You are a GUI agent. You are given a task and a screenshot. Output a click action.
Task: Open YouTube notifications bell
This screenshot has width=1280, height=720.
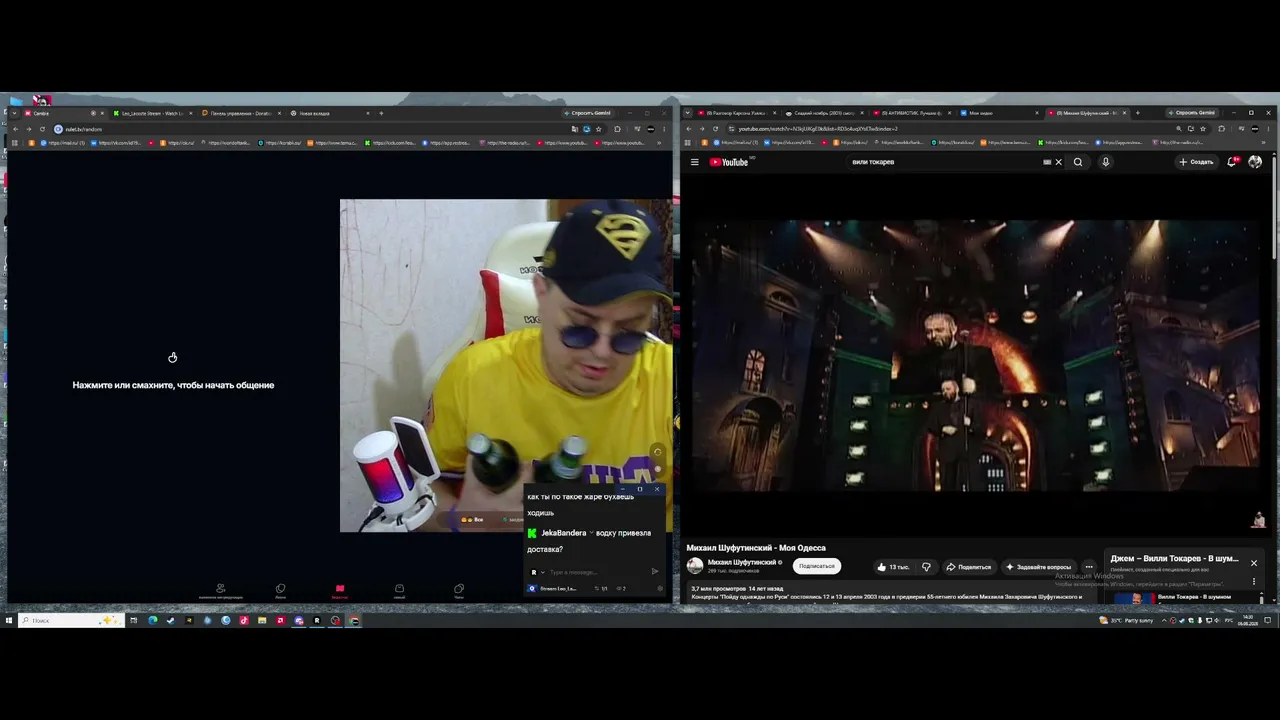point(1233,162)
